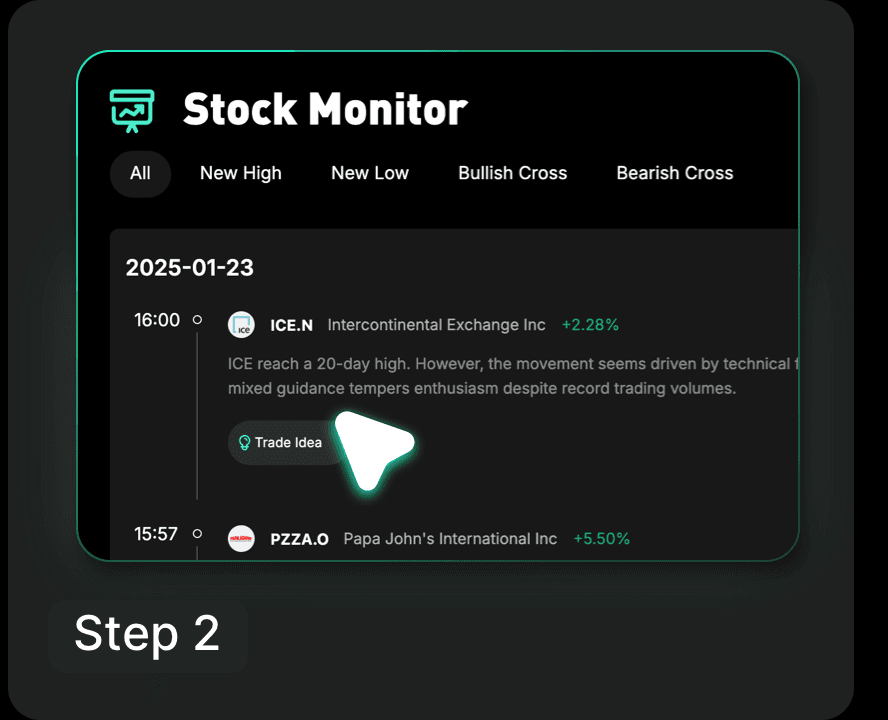Open the New Low tab
The image size is (888, 720).
pyautogui.click(x=370, y=173)
